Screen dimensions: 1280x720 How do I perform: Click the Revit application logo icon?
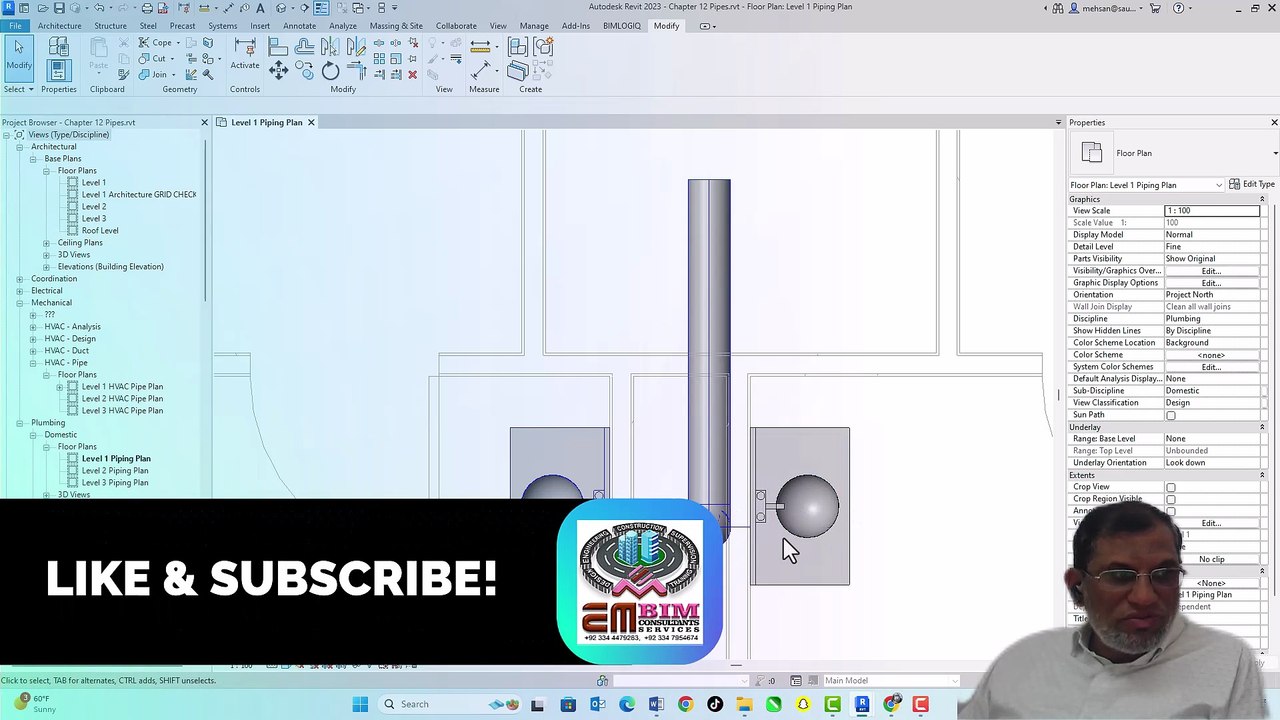(x=8, y=8)
